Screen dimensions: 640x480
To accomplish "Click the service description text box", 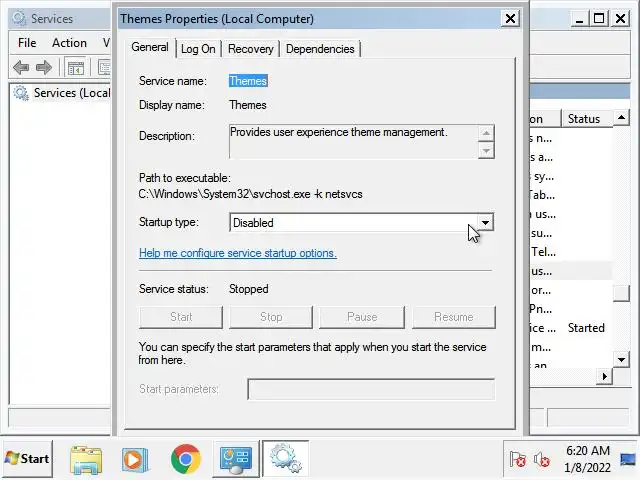I will coord(353,142).
